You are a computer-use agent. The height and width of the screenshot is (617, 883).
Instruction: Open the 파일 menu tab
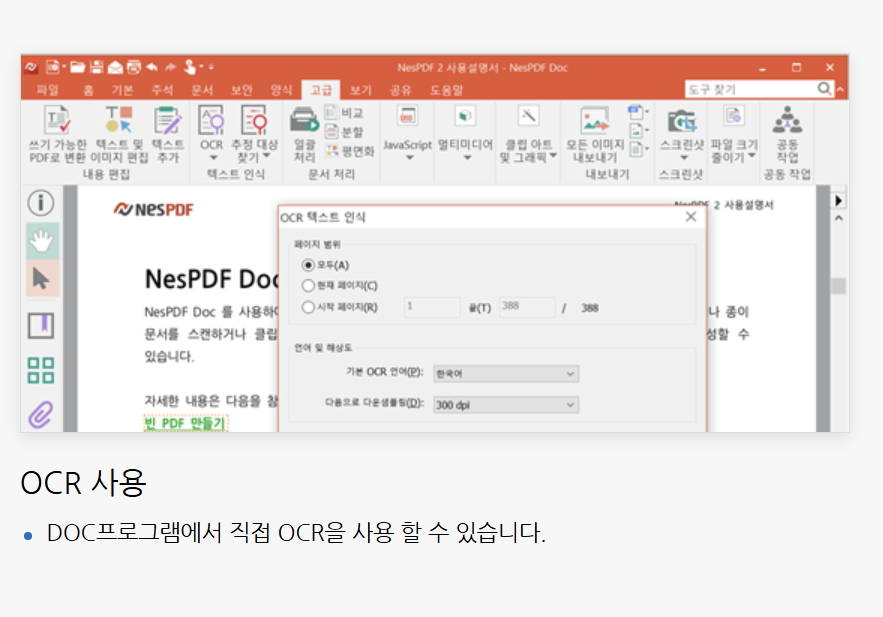[x=48, y=90]
